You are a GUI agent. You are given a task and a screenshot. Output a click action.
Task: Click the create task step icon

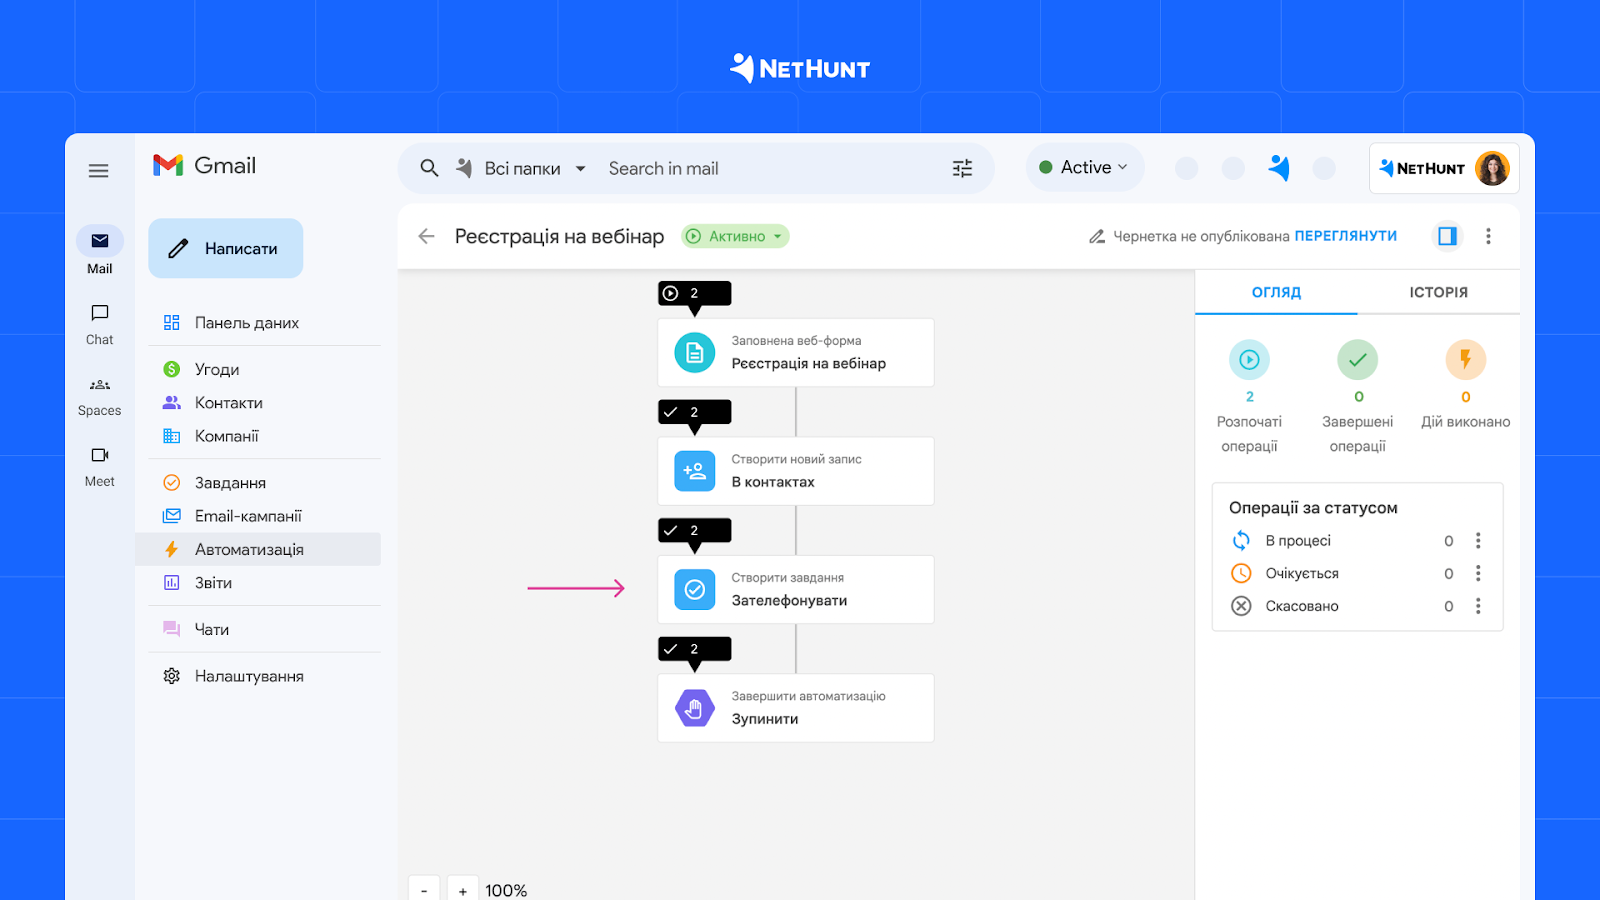pyautogui.click(x=695, y=589)
